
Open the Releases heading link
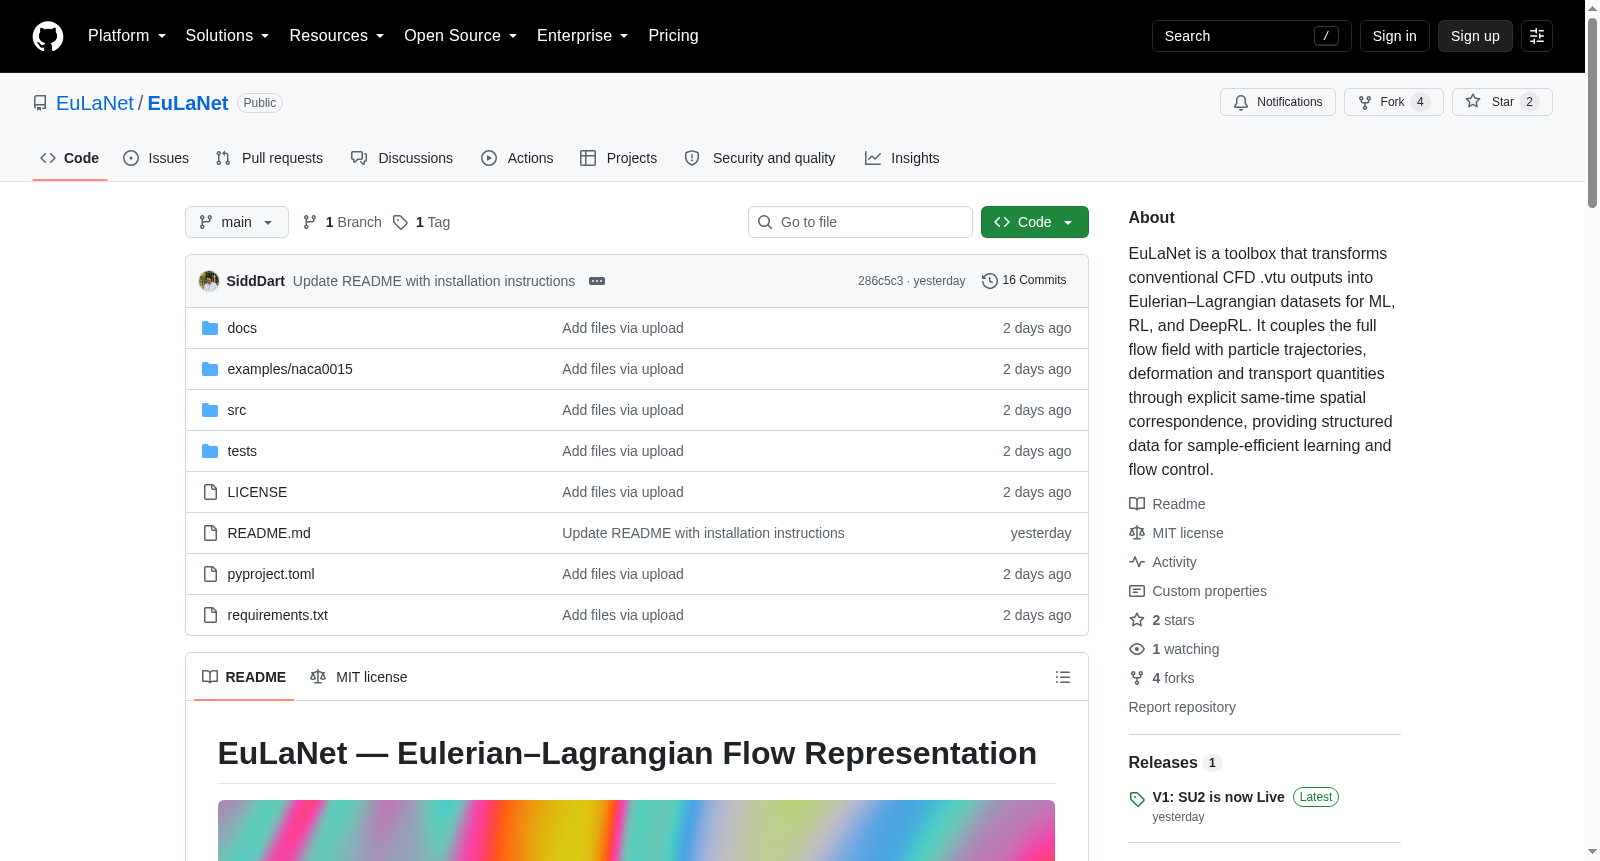pos(1163,762)
